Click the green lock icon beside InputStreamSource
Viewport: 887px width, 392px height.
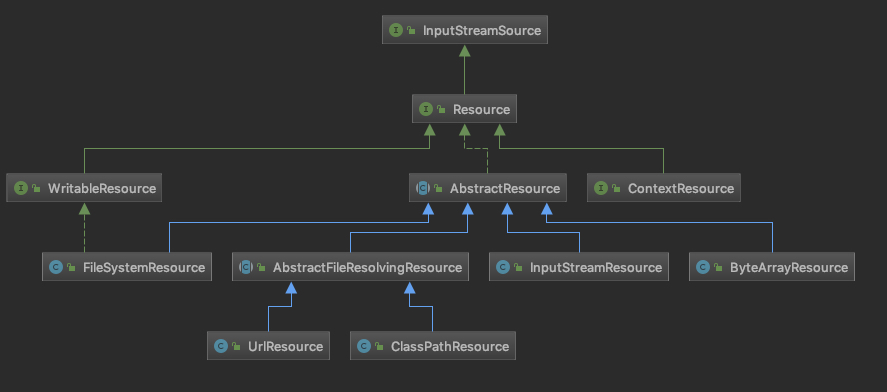pos(411,31)
